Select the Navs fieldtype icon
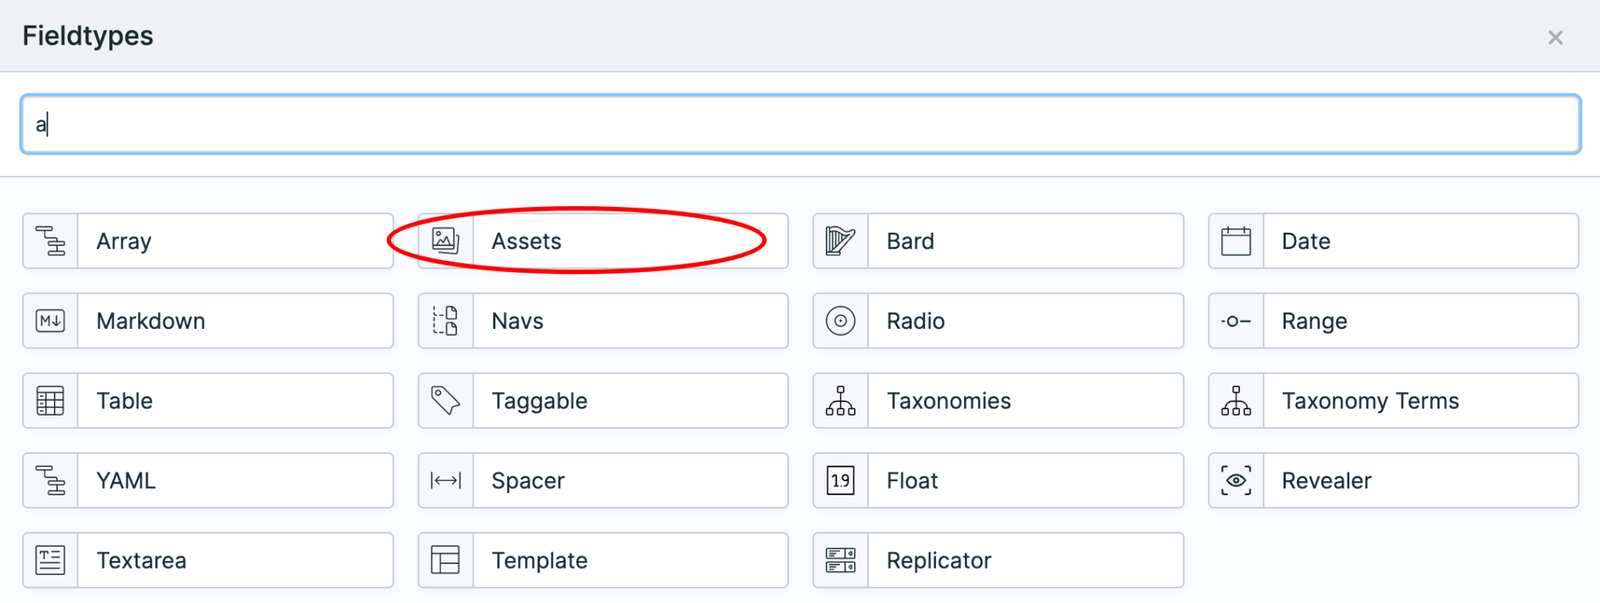Screen dimensions: 1600x603 445,321
